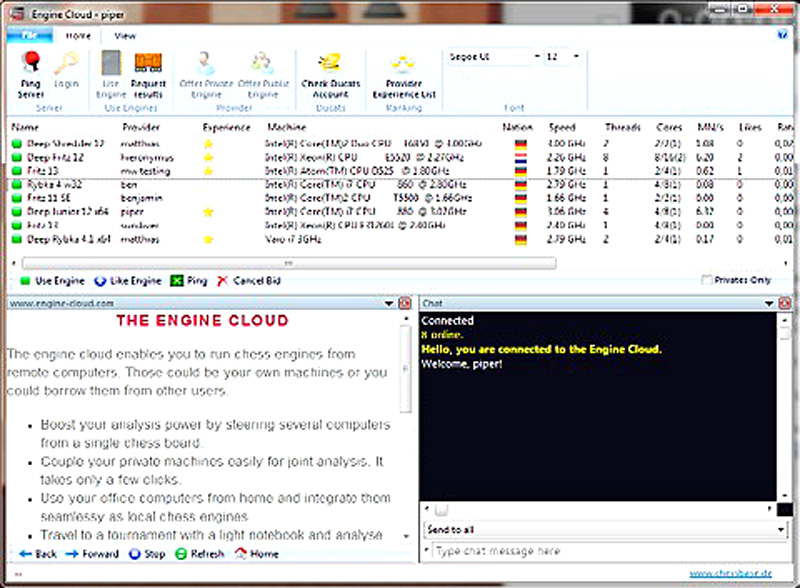The height and width of the screenshot is (588, 800).
Task: Click the experience star for Deep Rybka 4.1 x64
Action: [x=208, y=239]
